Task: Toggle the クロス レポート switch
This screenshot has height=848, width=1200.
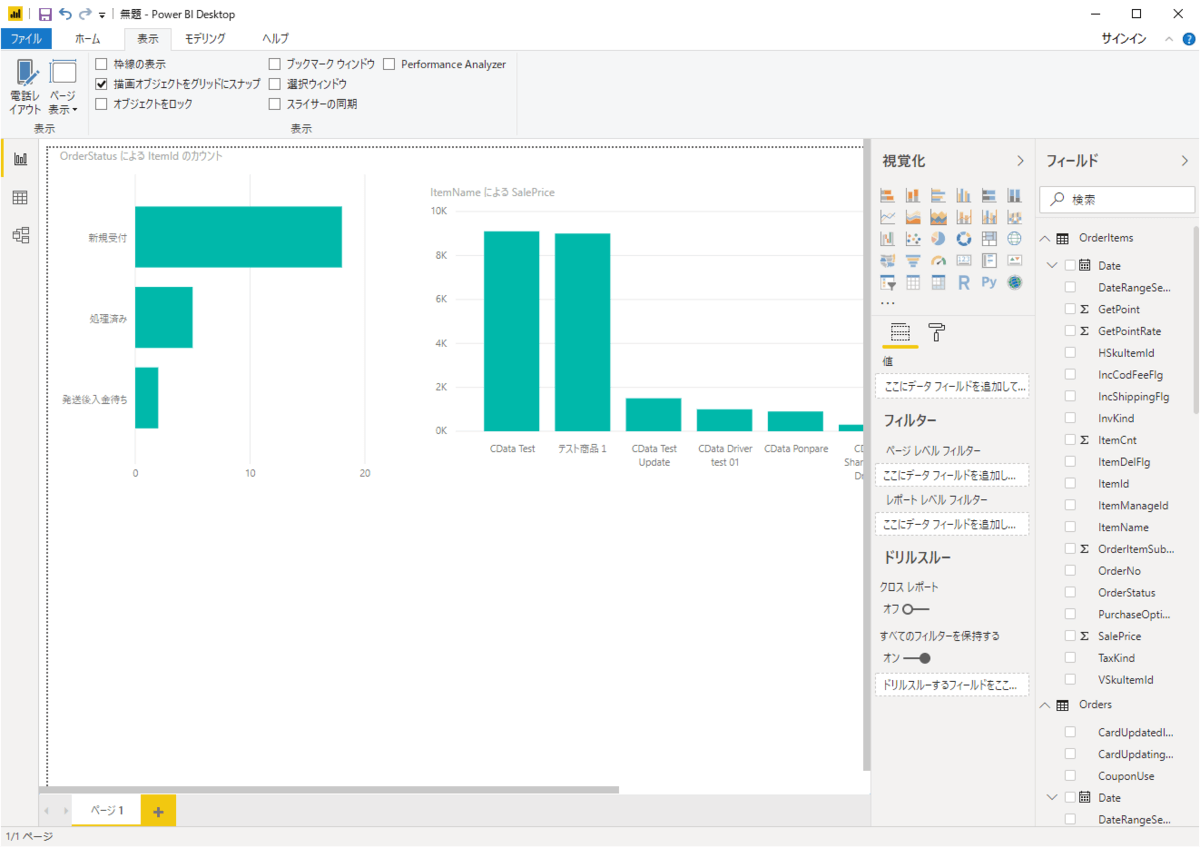Action: point(915,609)
